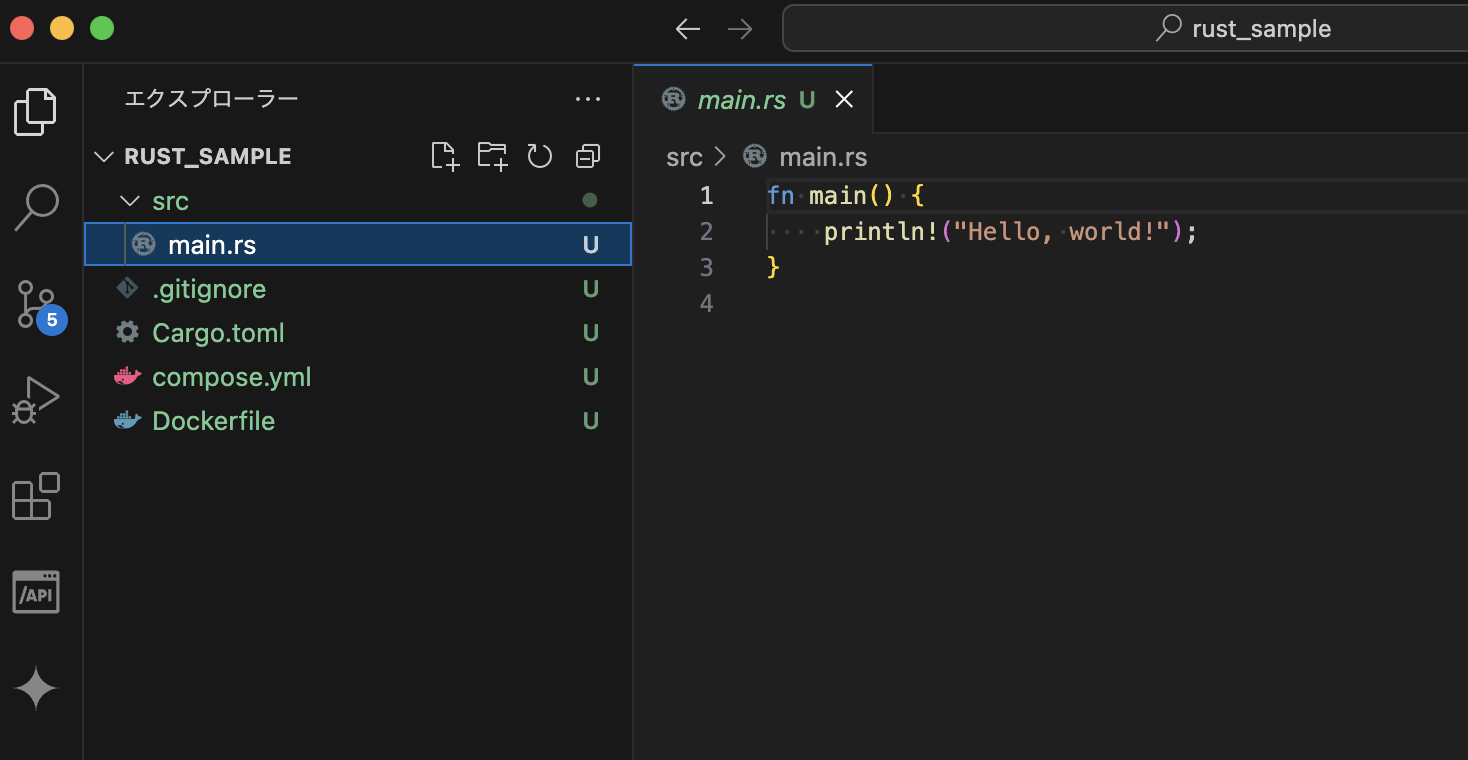
Task: Click the エクスプローラー panel title
Action: coord(211,99)
